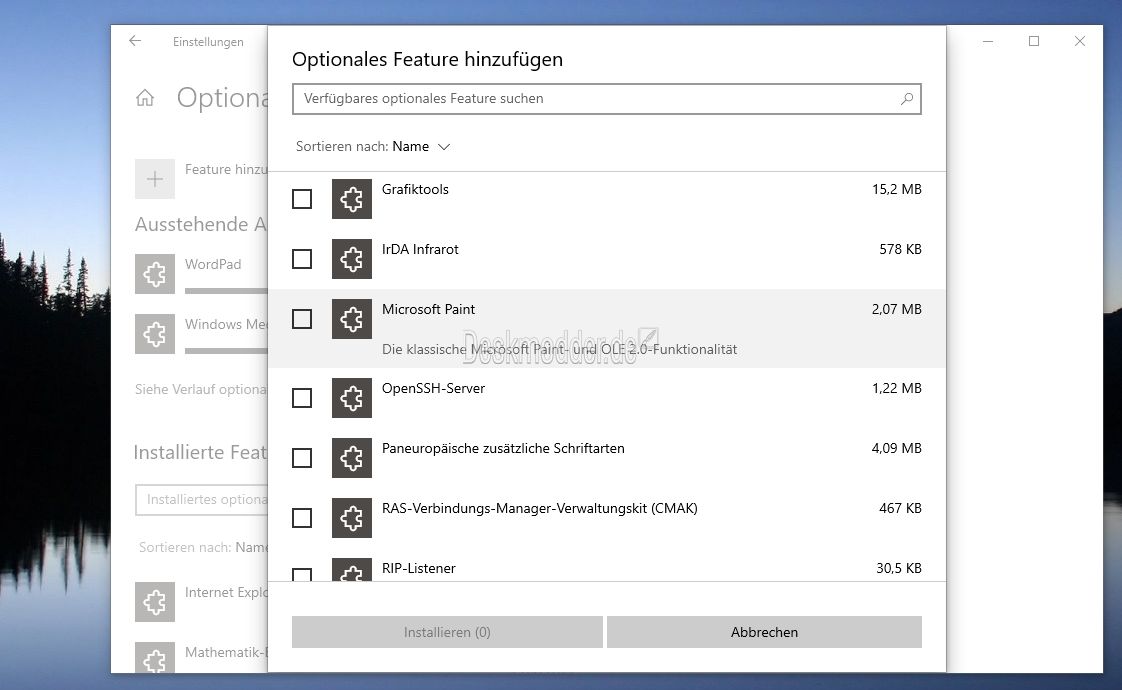Click the search magnifier icon in dialog
The height and width of the screenshot is (690, 1122).
point(907,99)
